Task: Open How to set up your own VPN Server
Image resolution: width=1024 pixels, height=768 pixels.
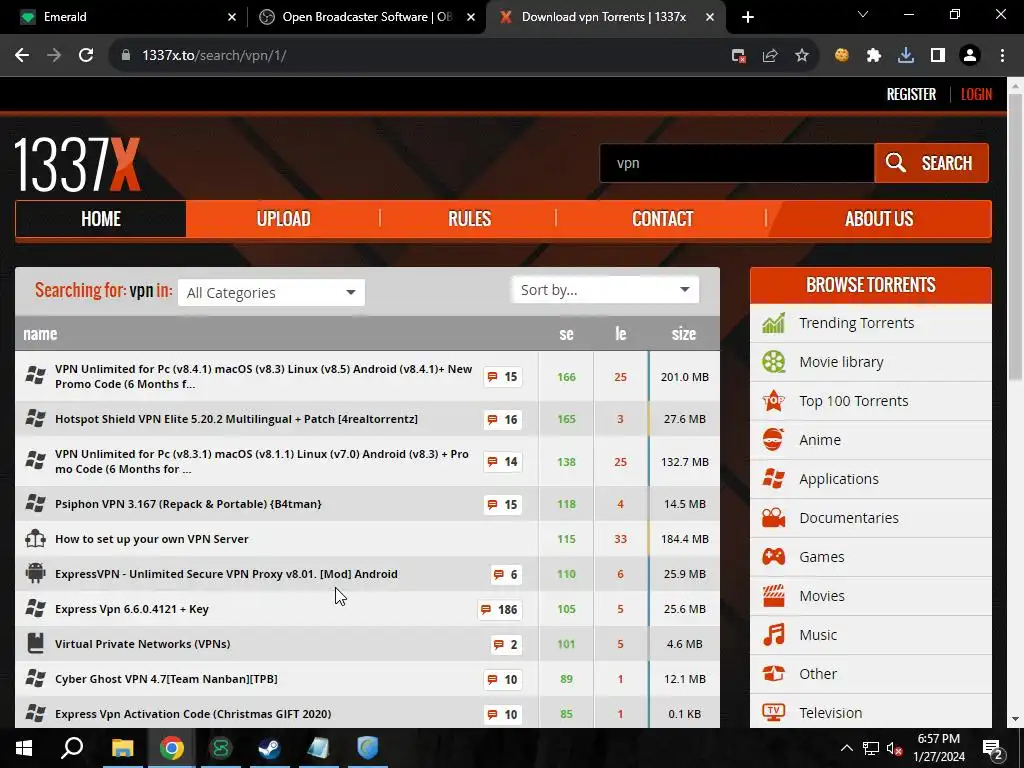Action: click(x=152, y=539)
